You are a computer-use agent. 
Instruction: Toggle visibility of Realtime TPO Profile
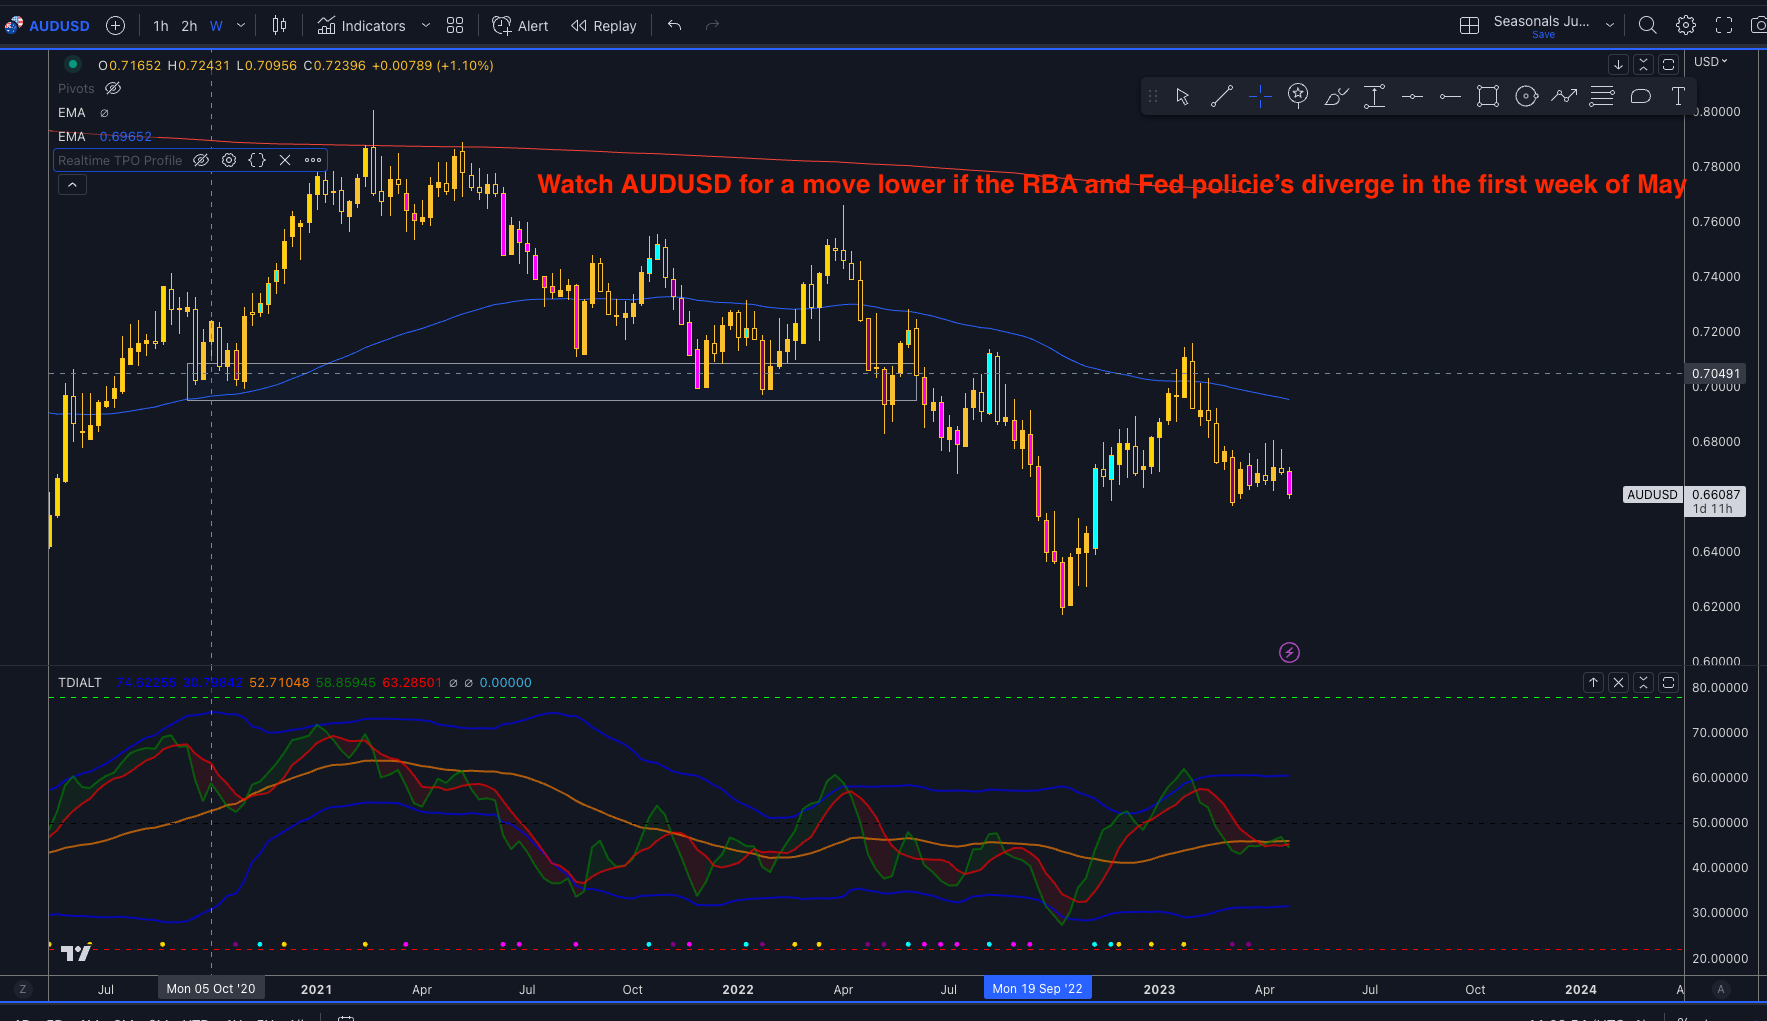(201, 160)
